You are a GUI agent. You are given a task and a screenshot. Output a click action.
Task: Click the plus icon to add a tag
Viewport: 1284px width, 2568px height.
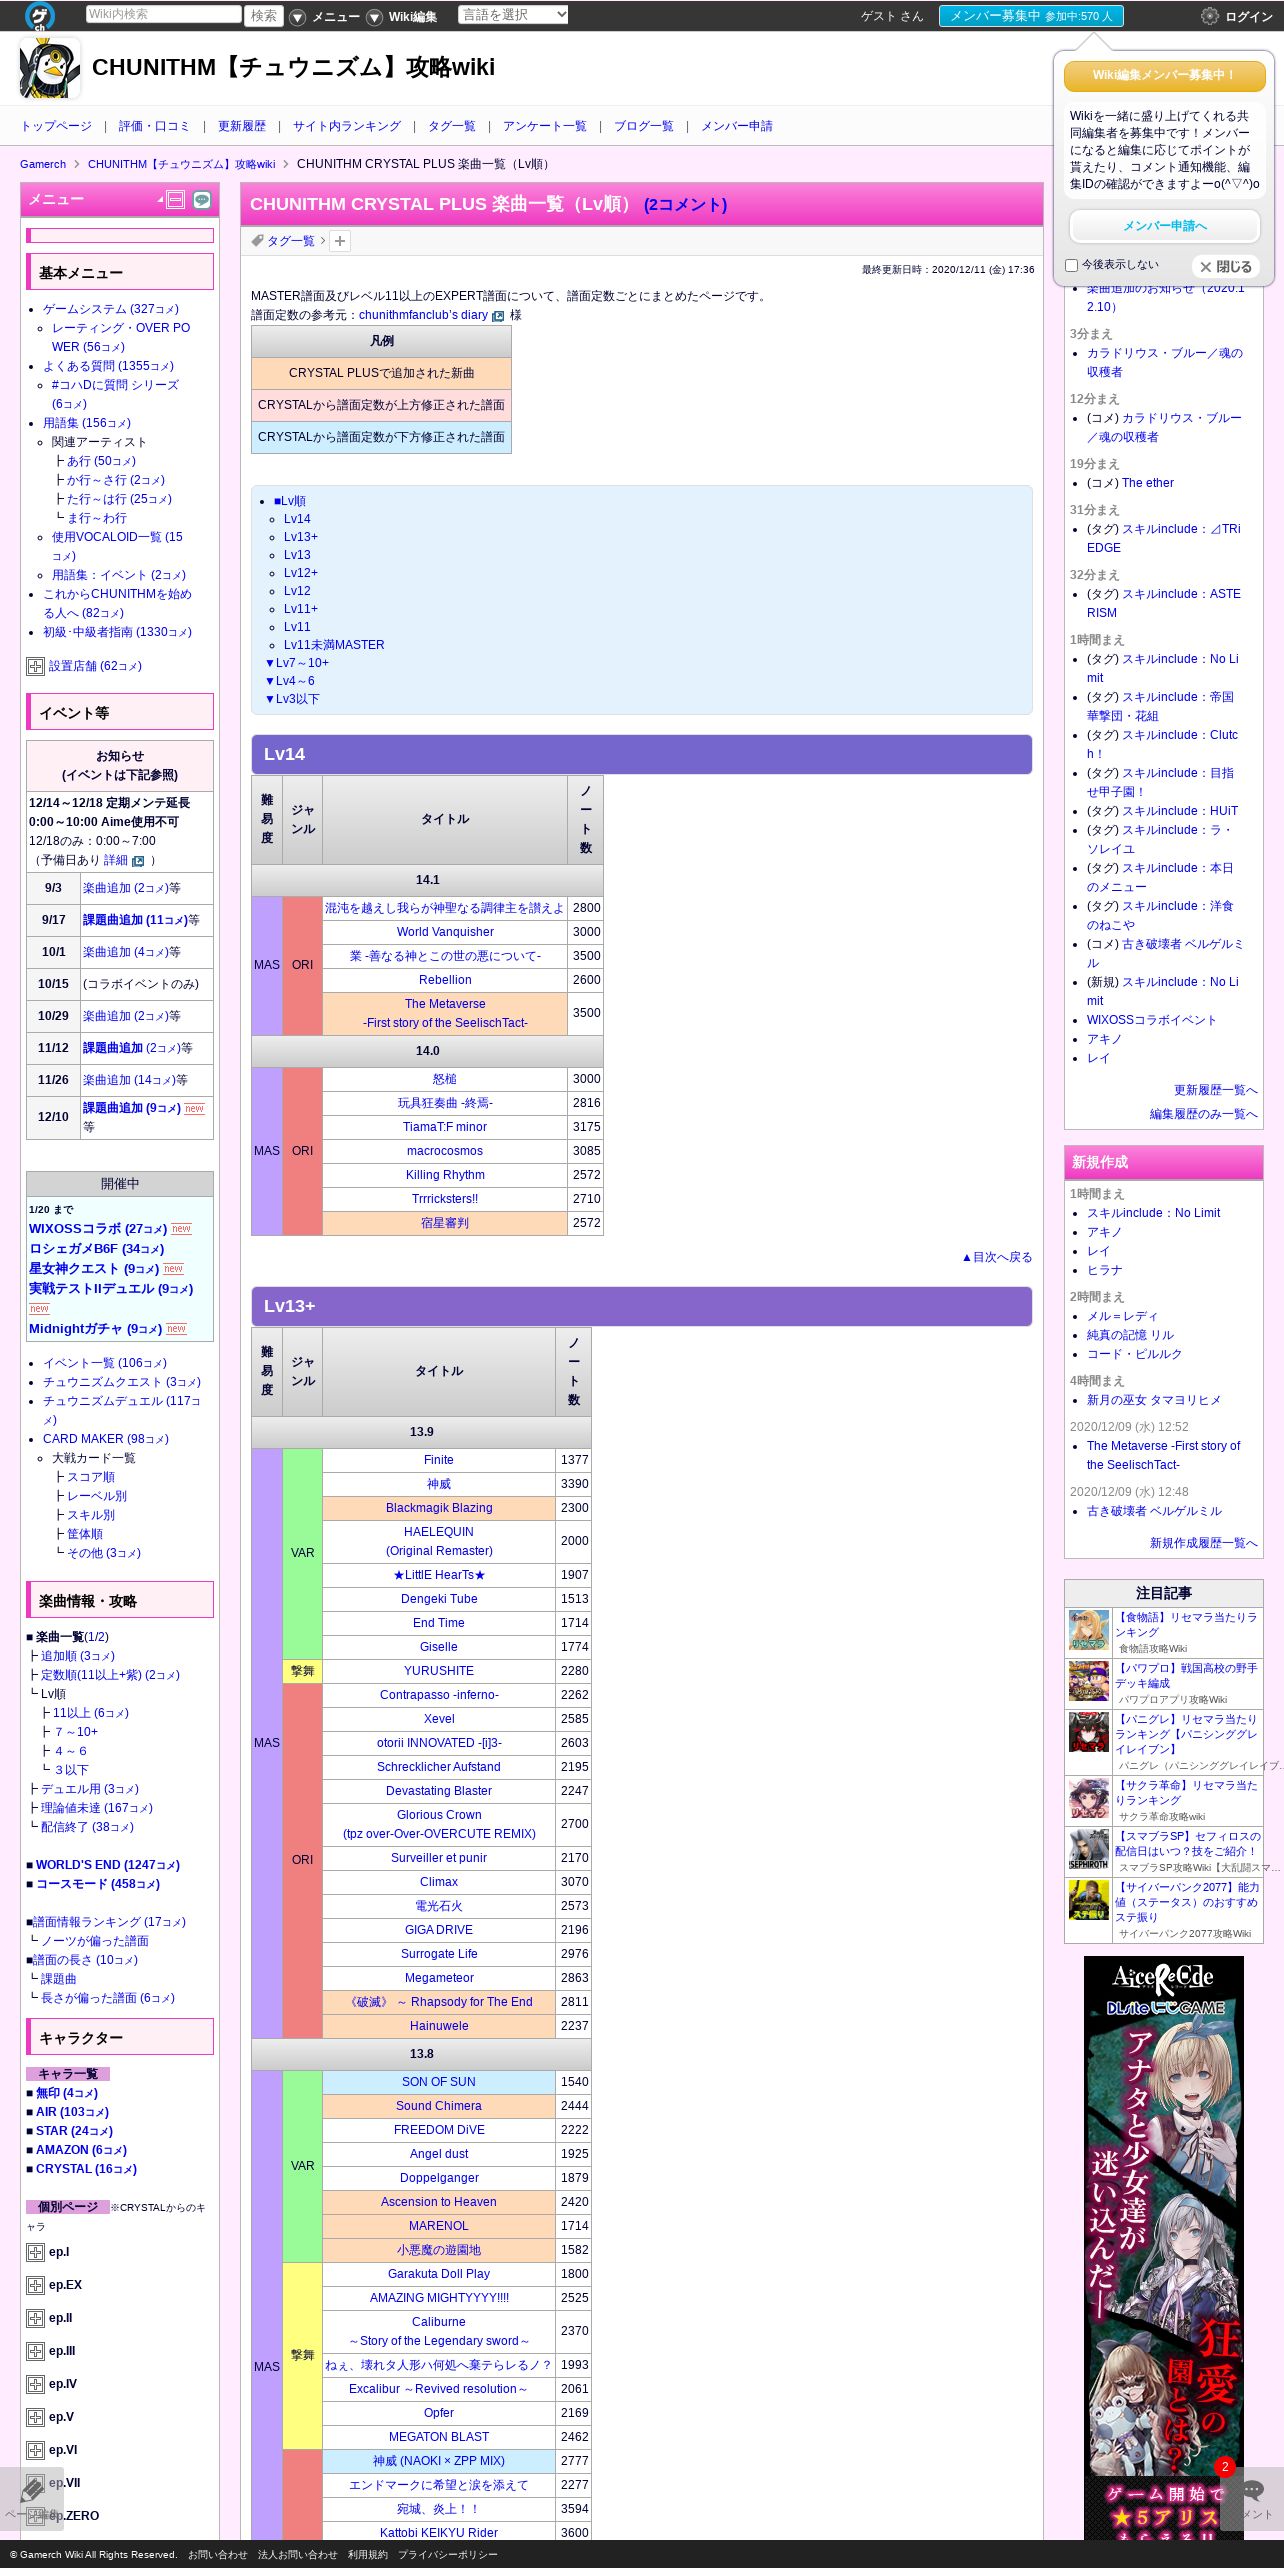click(x=340, y=241)
